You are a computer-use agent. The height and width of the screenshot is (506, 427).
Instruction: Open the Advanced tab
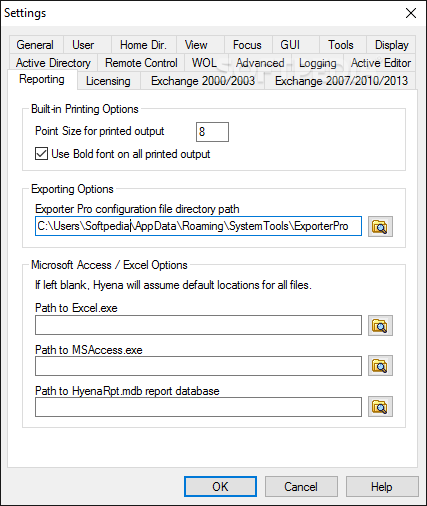(260, 63)
